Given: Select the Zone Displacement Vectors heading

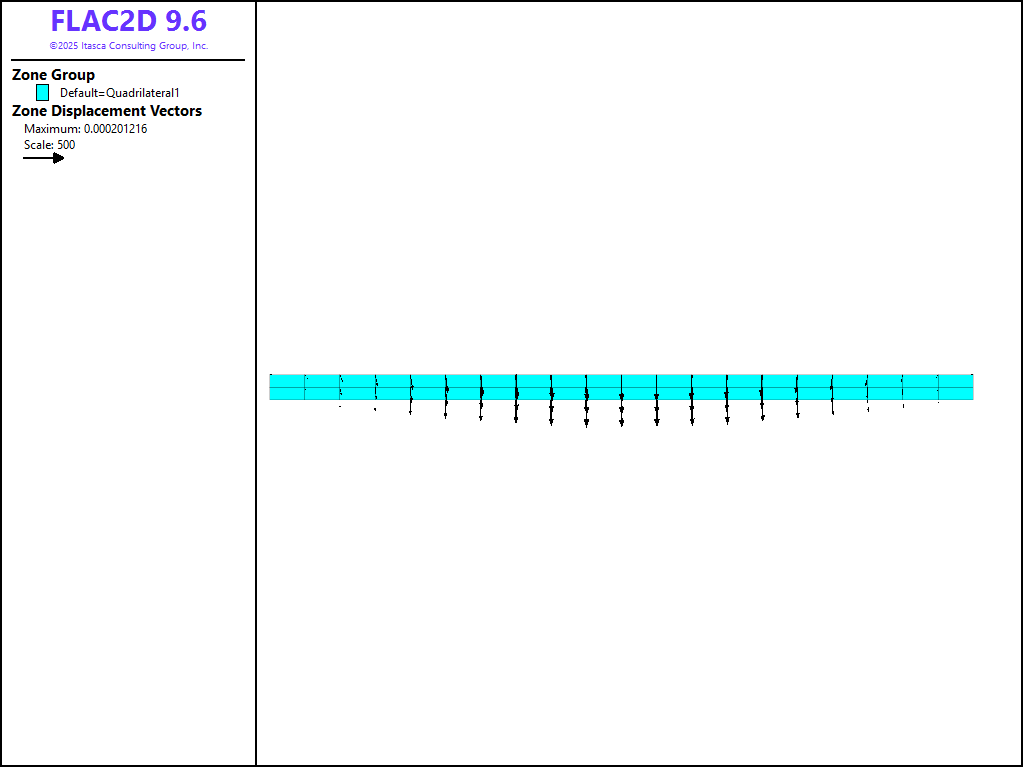Looking at the screenshot, I should click(x=106, y=111).
